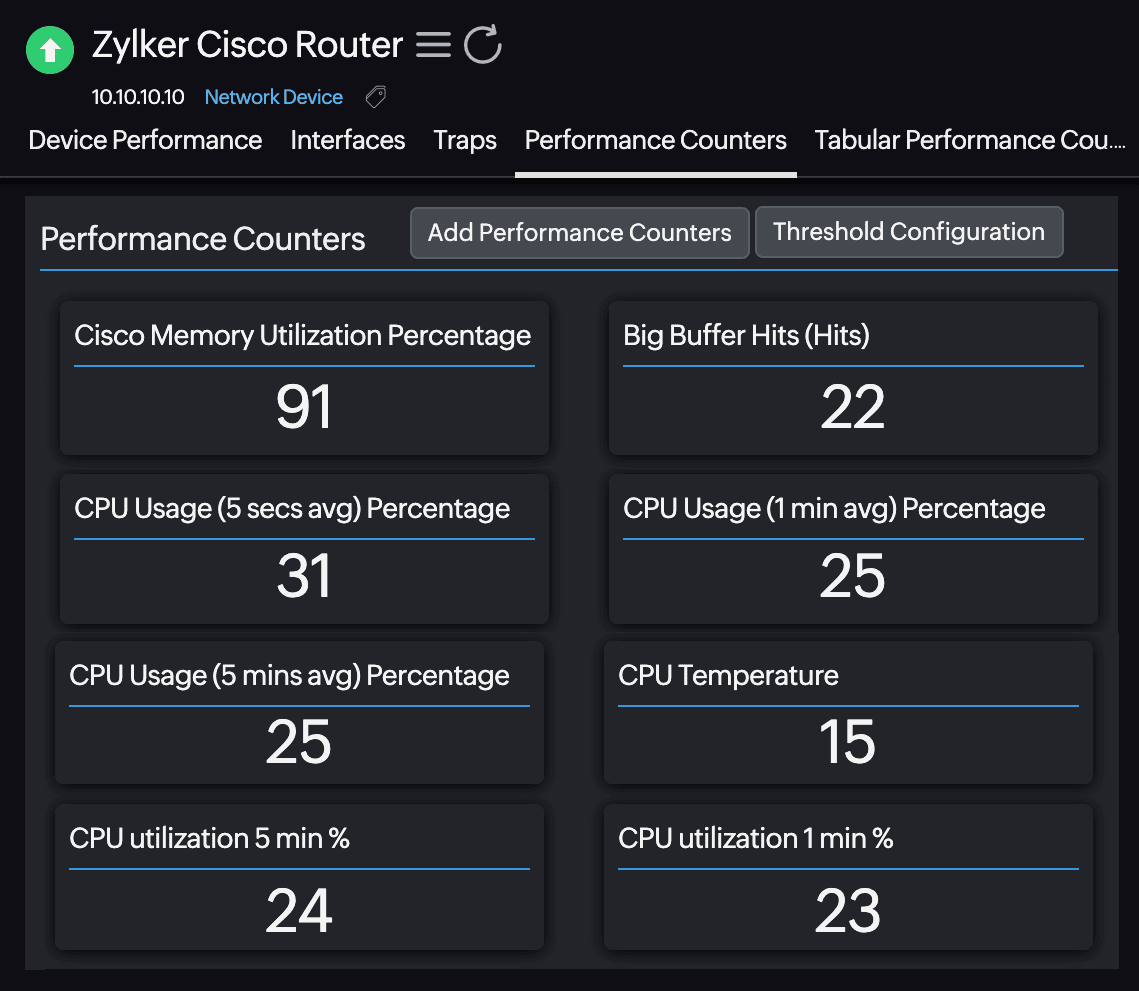Viewport: 1139px width, 991px height.
Task: Open Threshold Configuration
Action: tap(908, 231)
